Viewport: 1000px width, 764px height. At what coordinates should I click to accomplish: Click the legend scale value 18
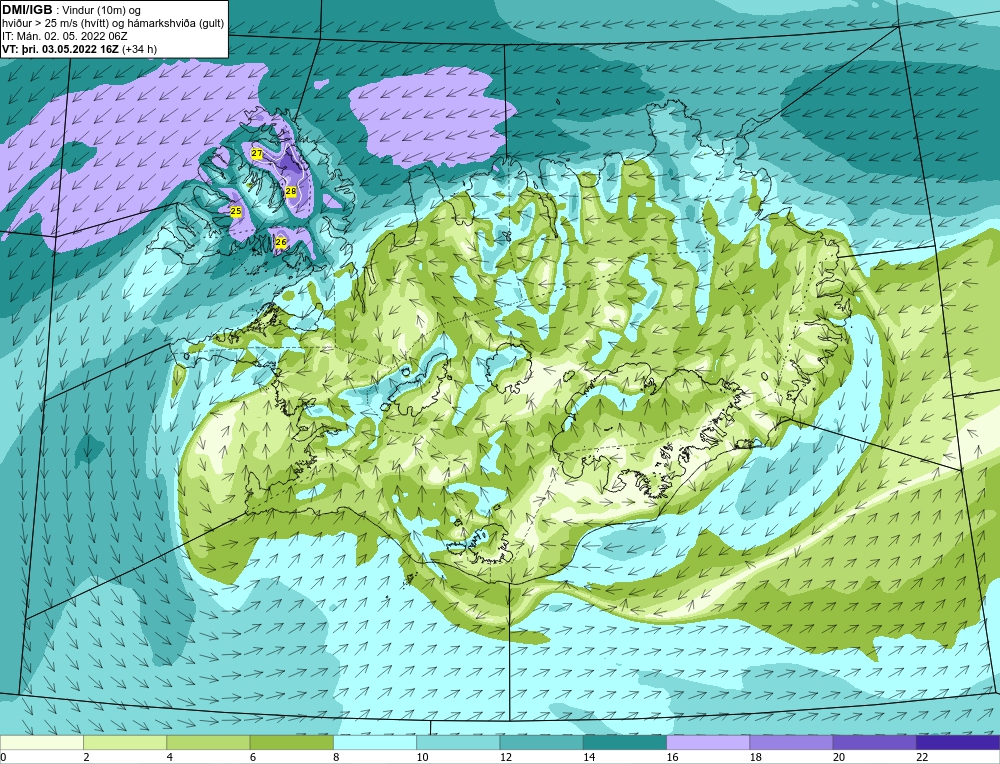(x=755, y=757)
